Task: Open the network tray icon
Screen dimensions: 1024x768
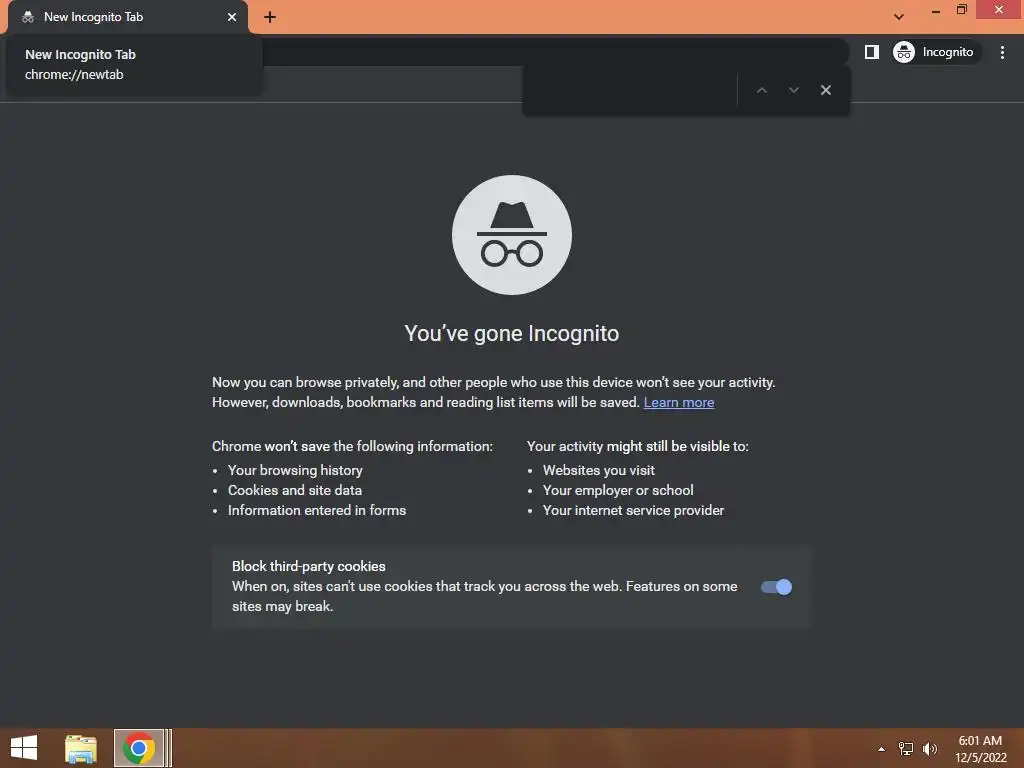Action: click(906, 749)
